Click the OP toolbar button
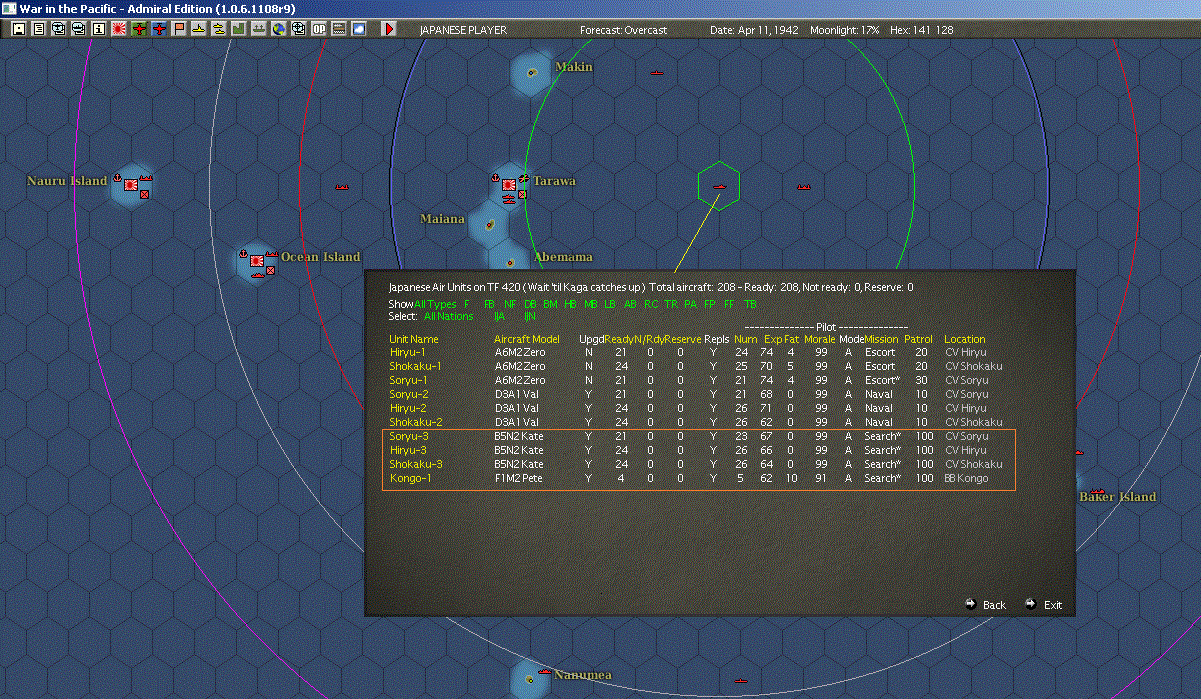Screen dimensions: 1201x699 point(319,30)
